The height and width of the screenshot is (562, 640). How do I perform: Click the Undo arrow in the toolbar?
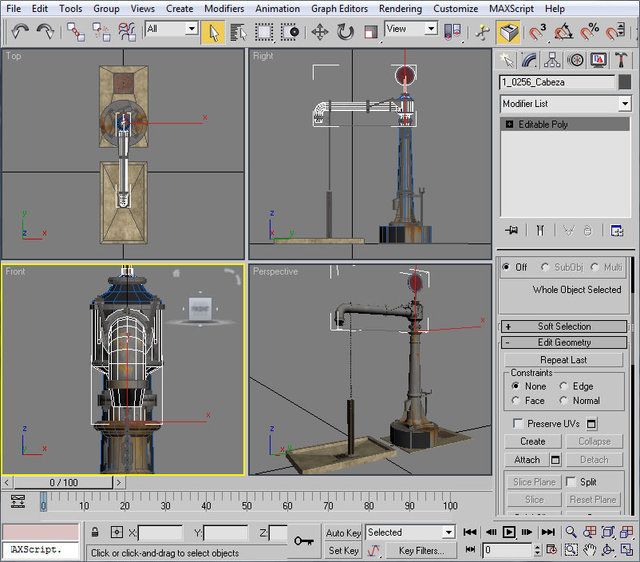20,32
